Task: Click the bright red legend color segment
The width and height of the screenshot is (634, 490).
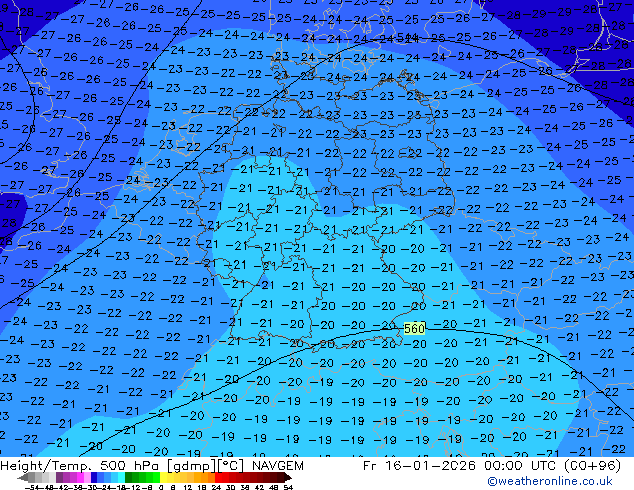Action: [x=218, y=477]
